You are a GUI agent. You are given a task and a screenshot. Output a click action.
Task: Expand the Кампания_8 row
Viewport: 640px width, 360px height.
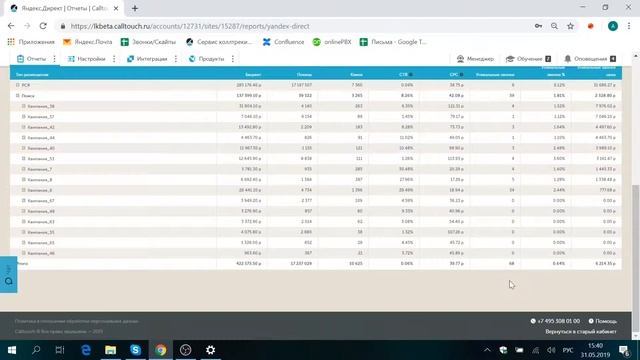coord(24,180)
